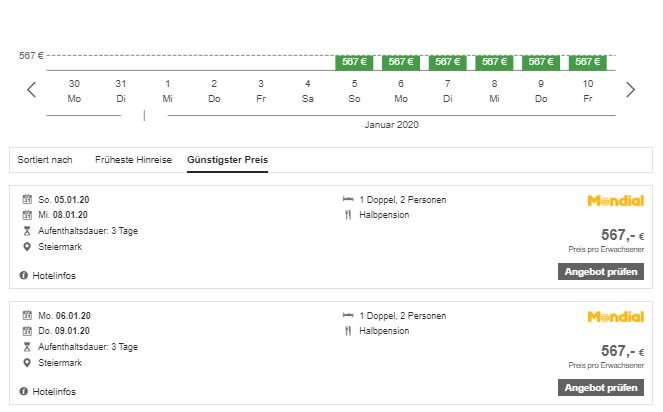
Task: Click the location pin icon in the first offer
Action: pyautogui.click(x=28, y=245)
